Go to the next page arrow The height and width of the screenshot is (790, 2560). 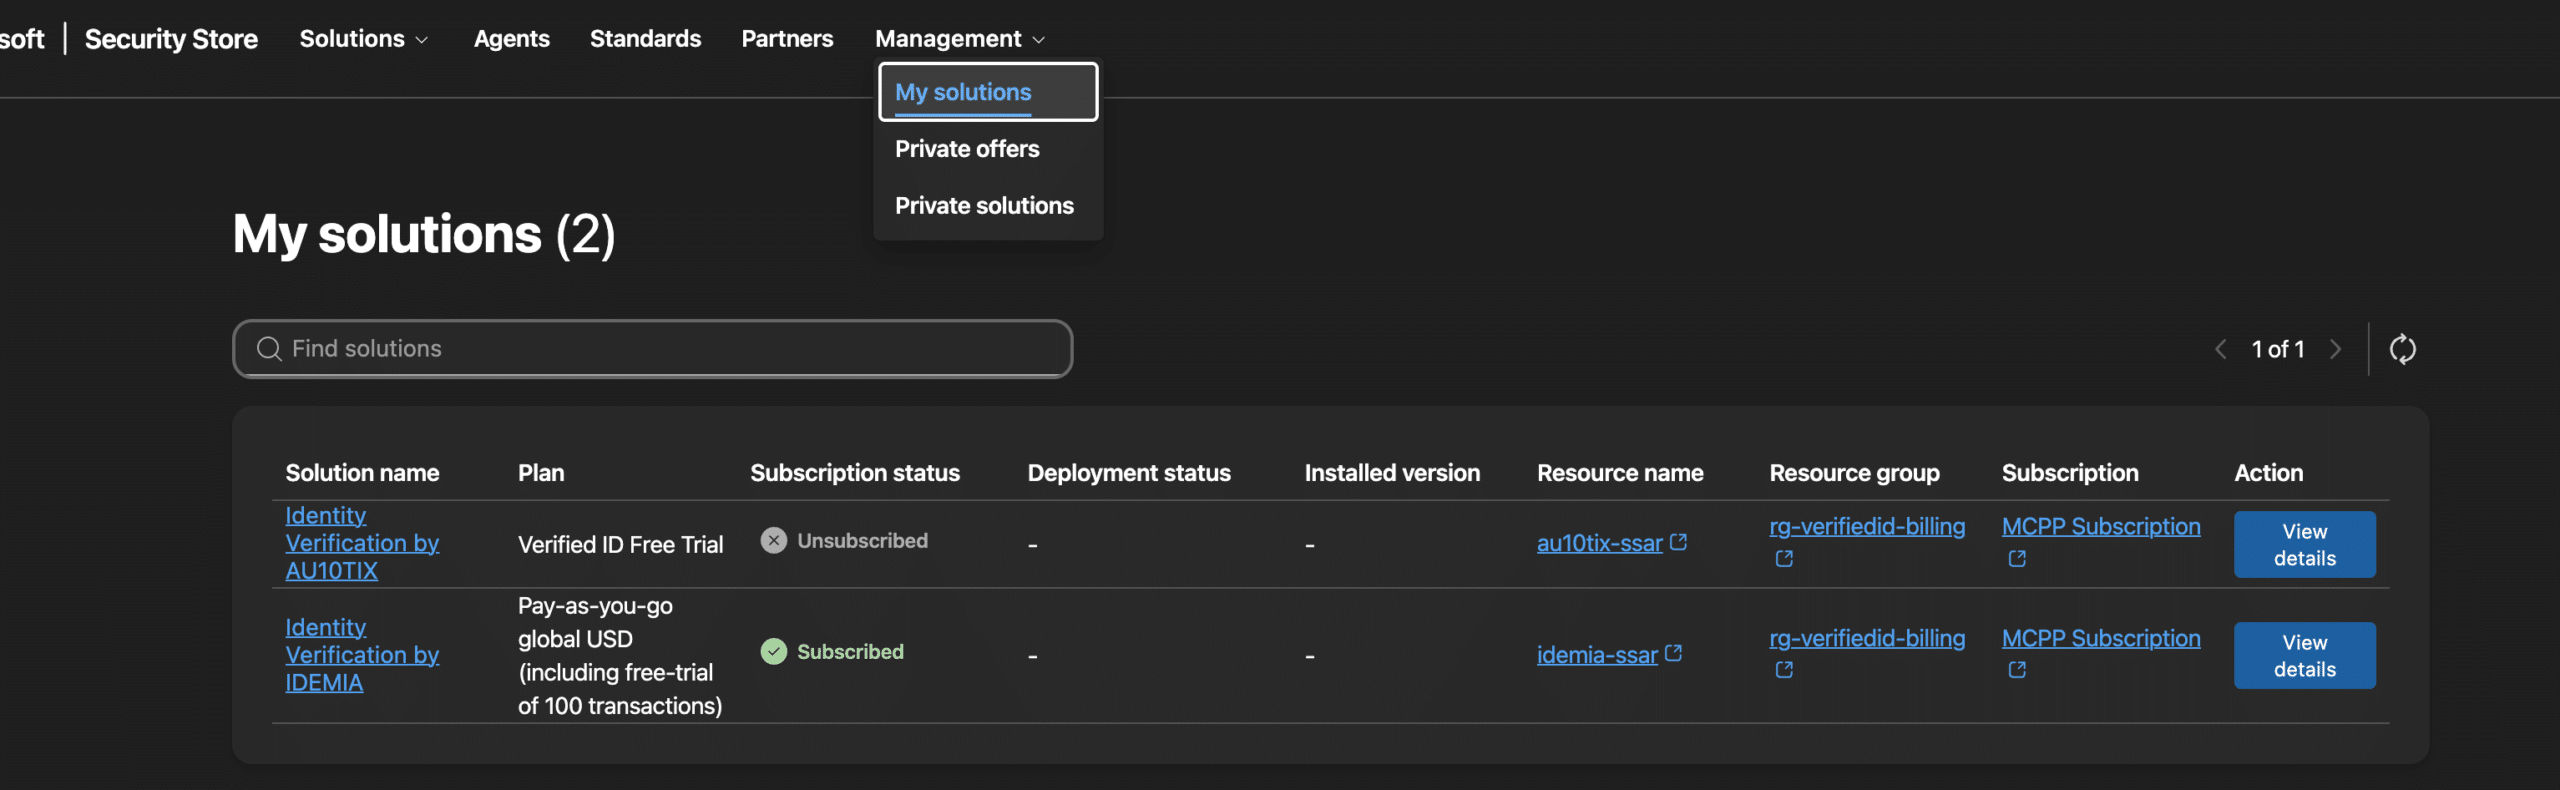[2335, 349]
